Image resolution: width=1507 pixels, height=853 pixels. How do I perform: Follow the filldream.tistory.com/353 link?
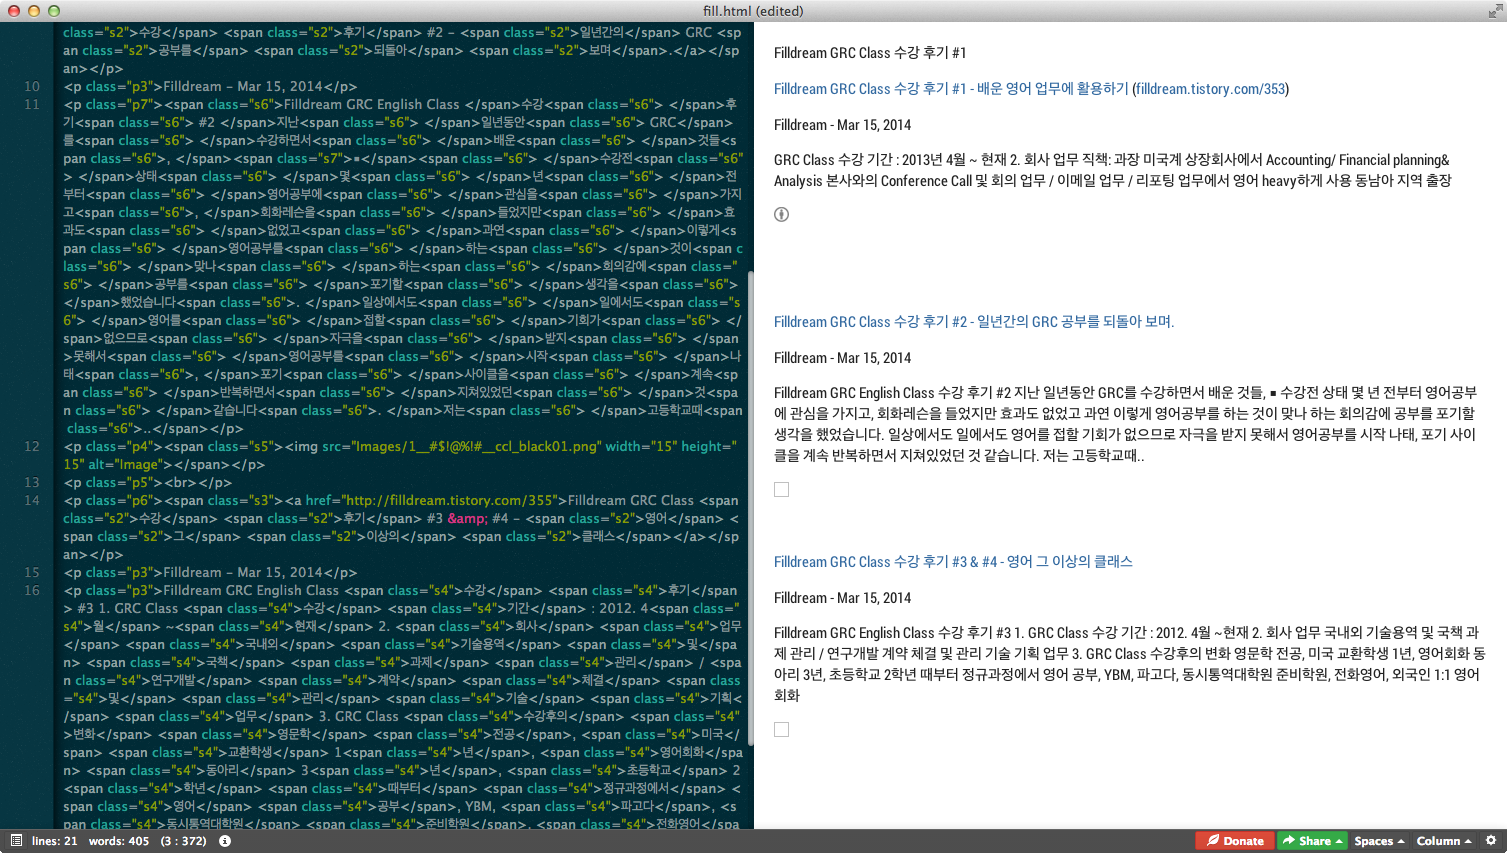pyautogui.click(x=1210, y=89)
